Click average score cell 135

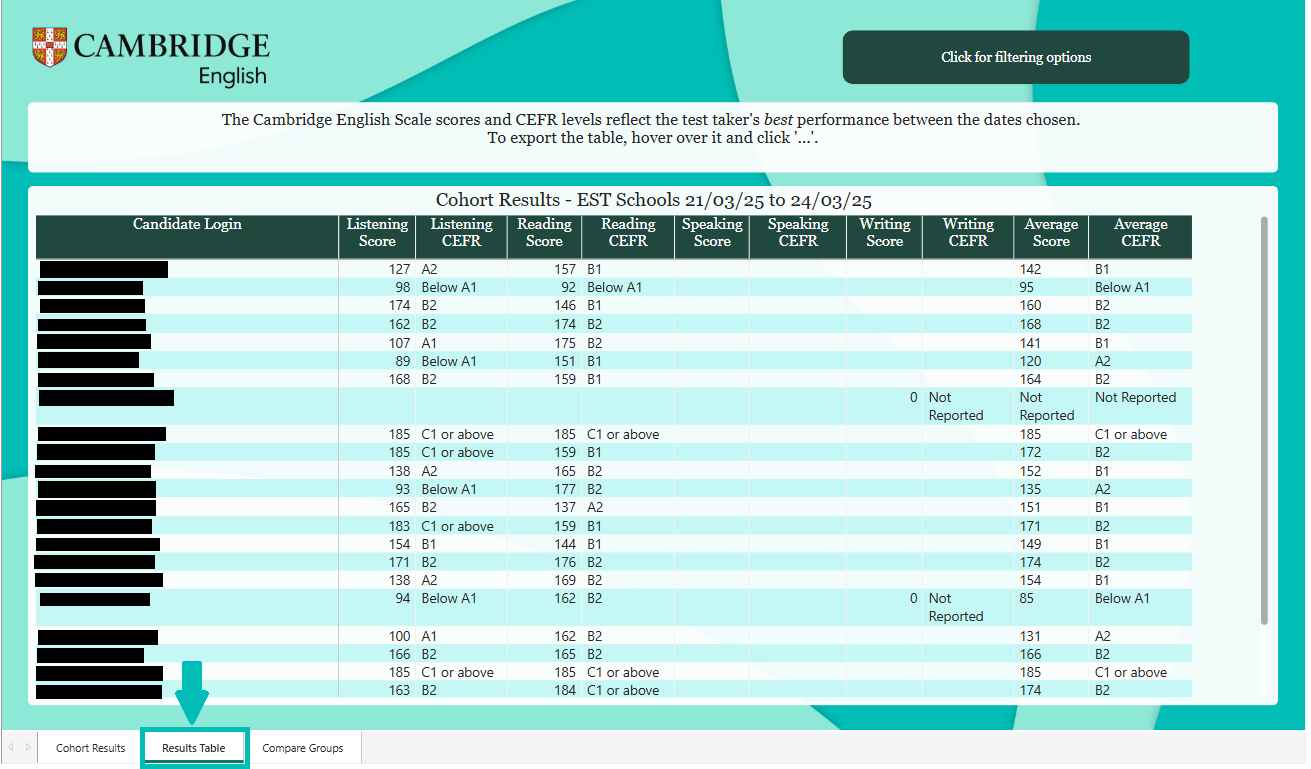click(1030, 489)
